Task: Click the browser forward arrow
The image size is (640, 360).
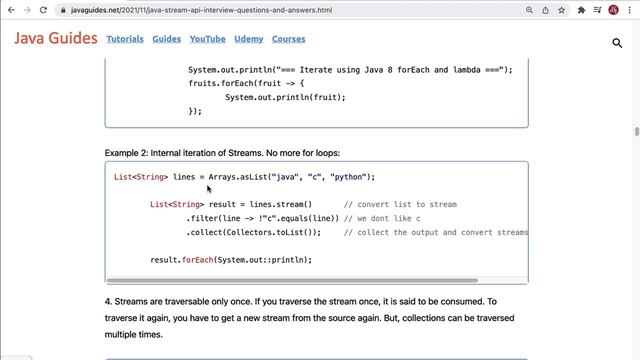Action: pyautogui.click(x=27, y=10)
